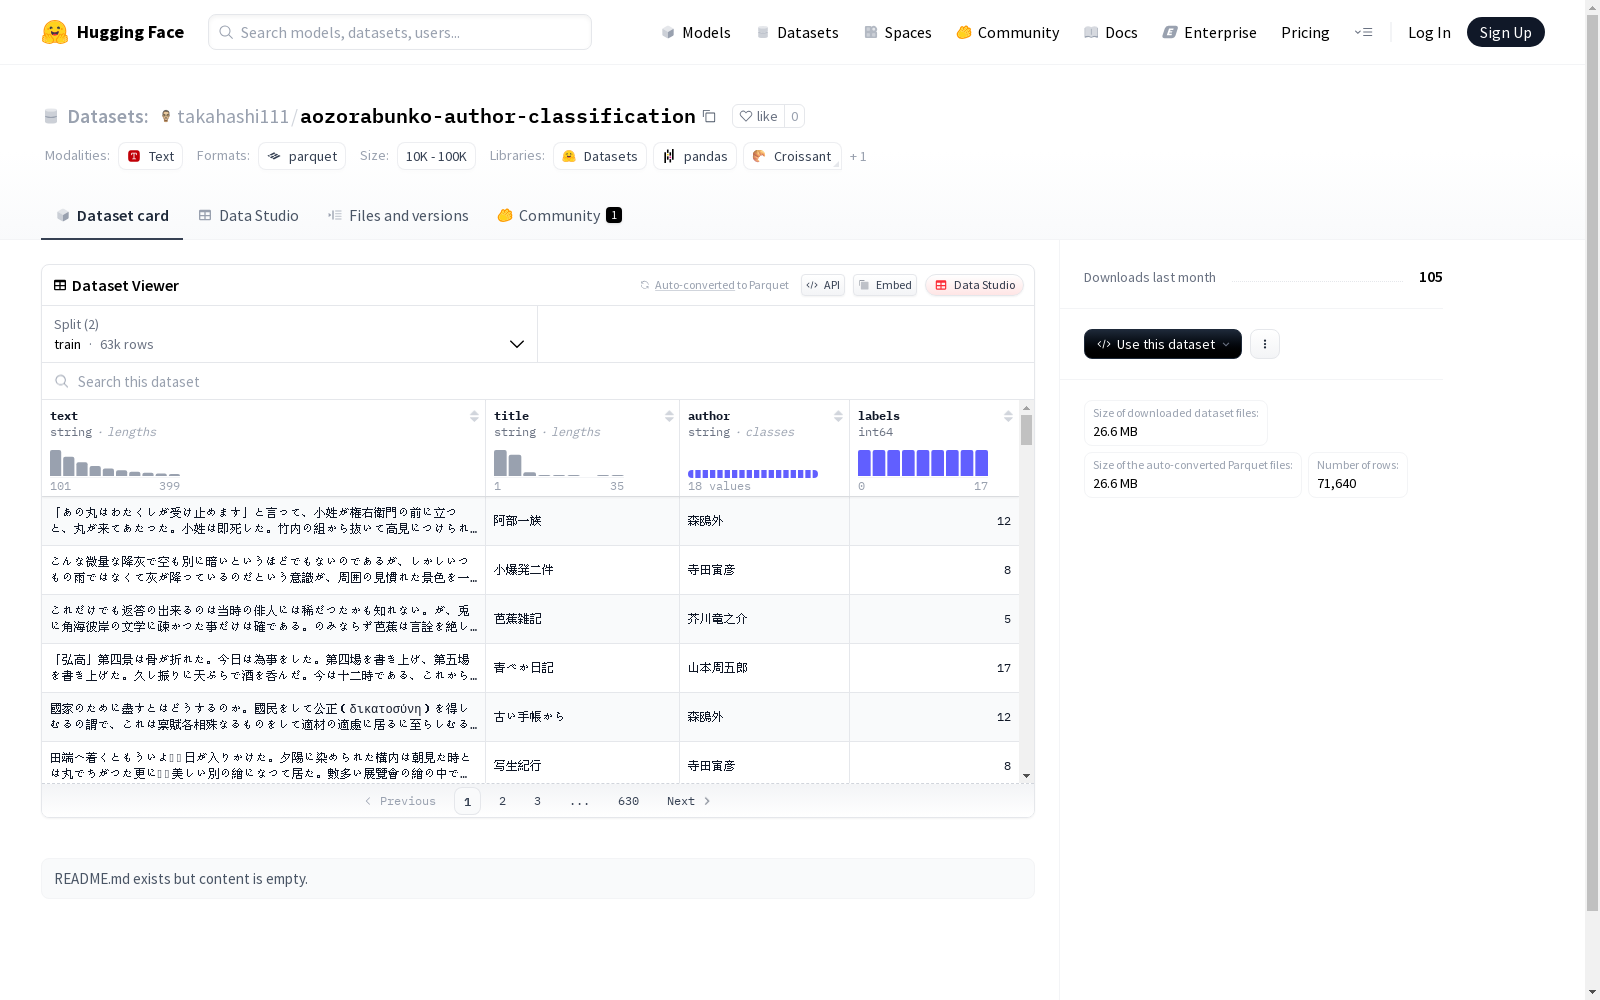The height and width of the screenshot is (1000, 1600).
Task: Select page 1 in the pagination
Action: click(467, 801)
